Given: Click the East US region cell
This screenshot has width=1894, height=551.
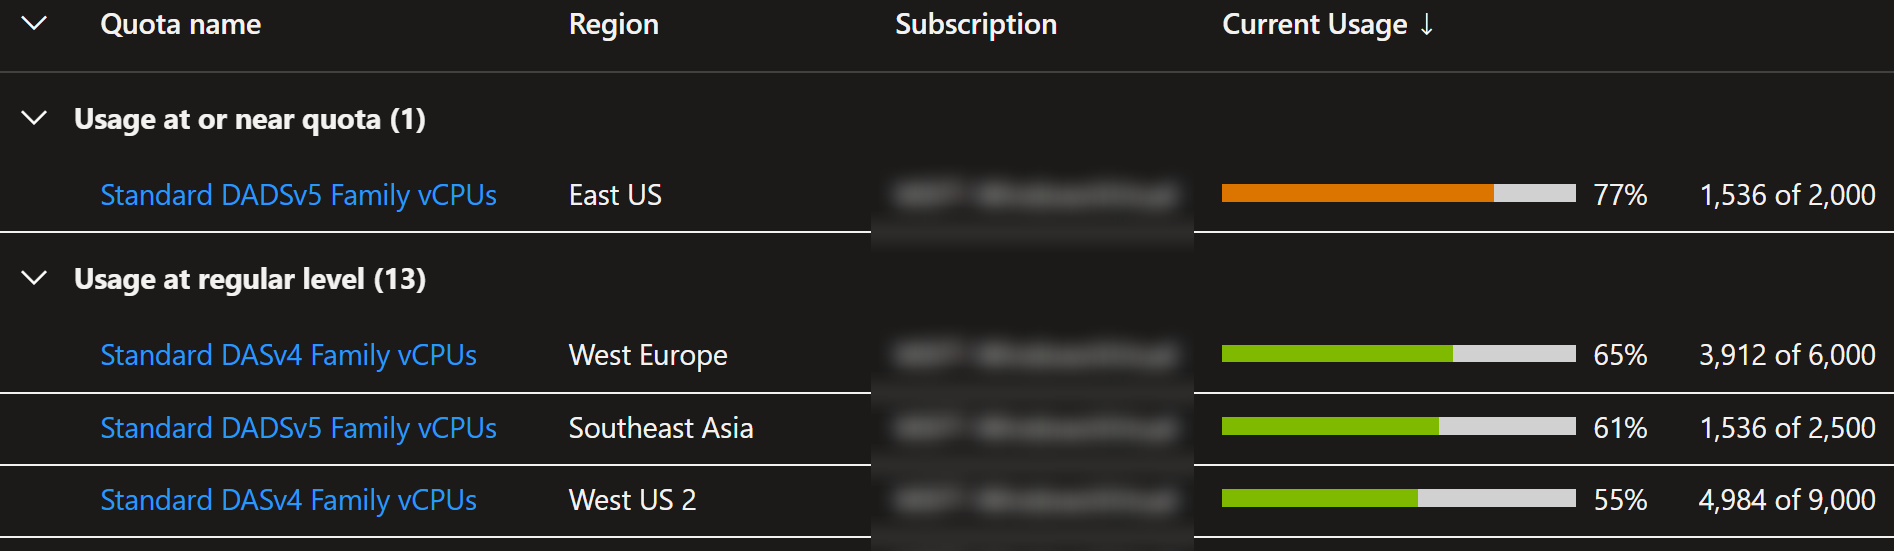Looking at the screenshot, I should point(615,195).
